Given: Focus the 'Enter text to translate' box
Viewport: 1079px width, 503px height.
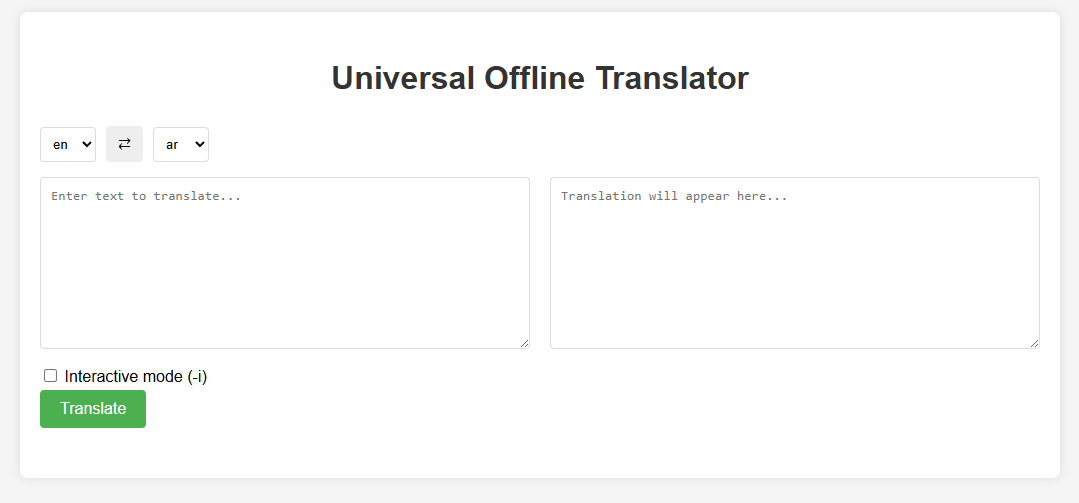Looking at the screenshot, I should pos(285,263).
